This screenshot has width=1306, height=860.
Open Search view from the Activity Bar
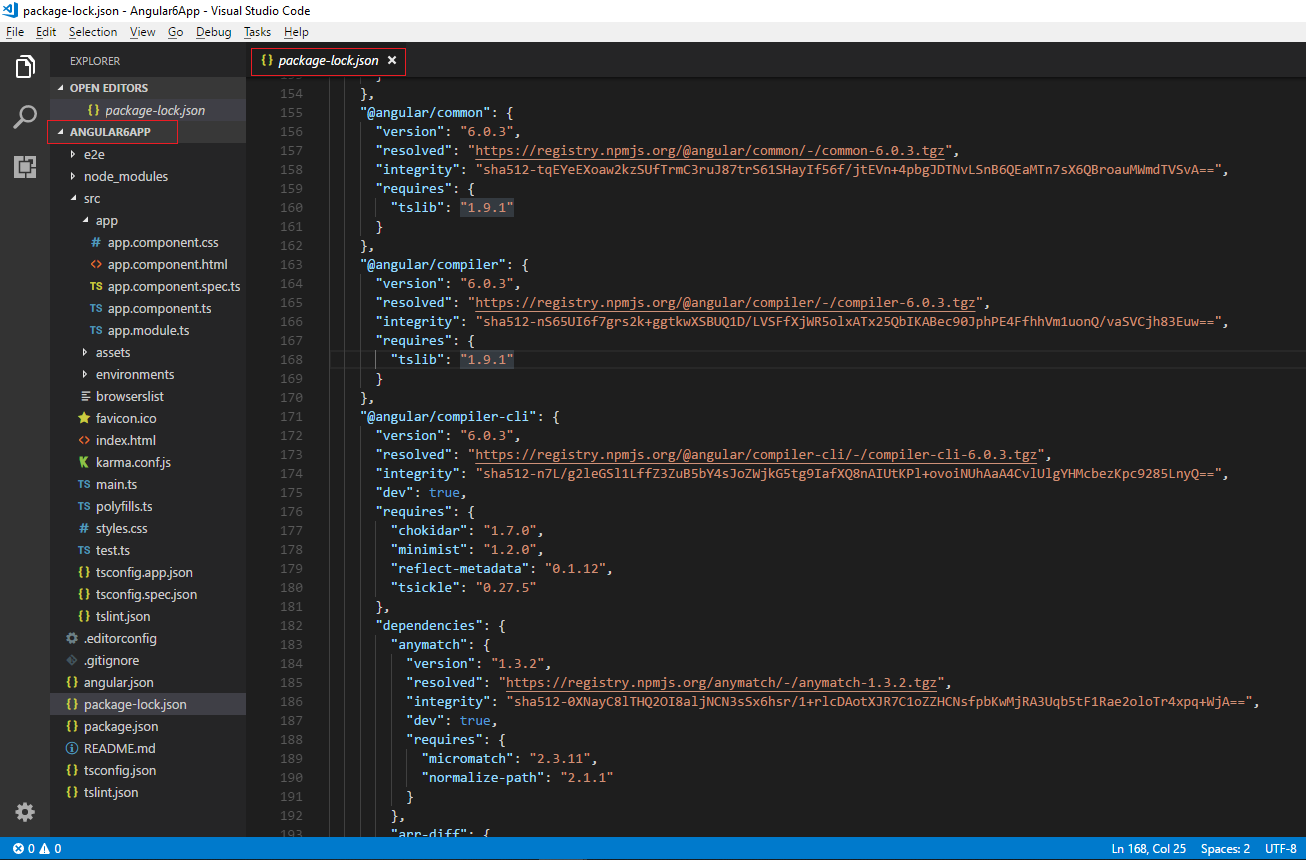[x=24, y=117]
